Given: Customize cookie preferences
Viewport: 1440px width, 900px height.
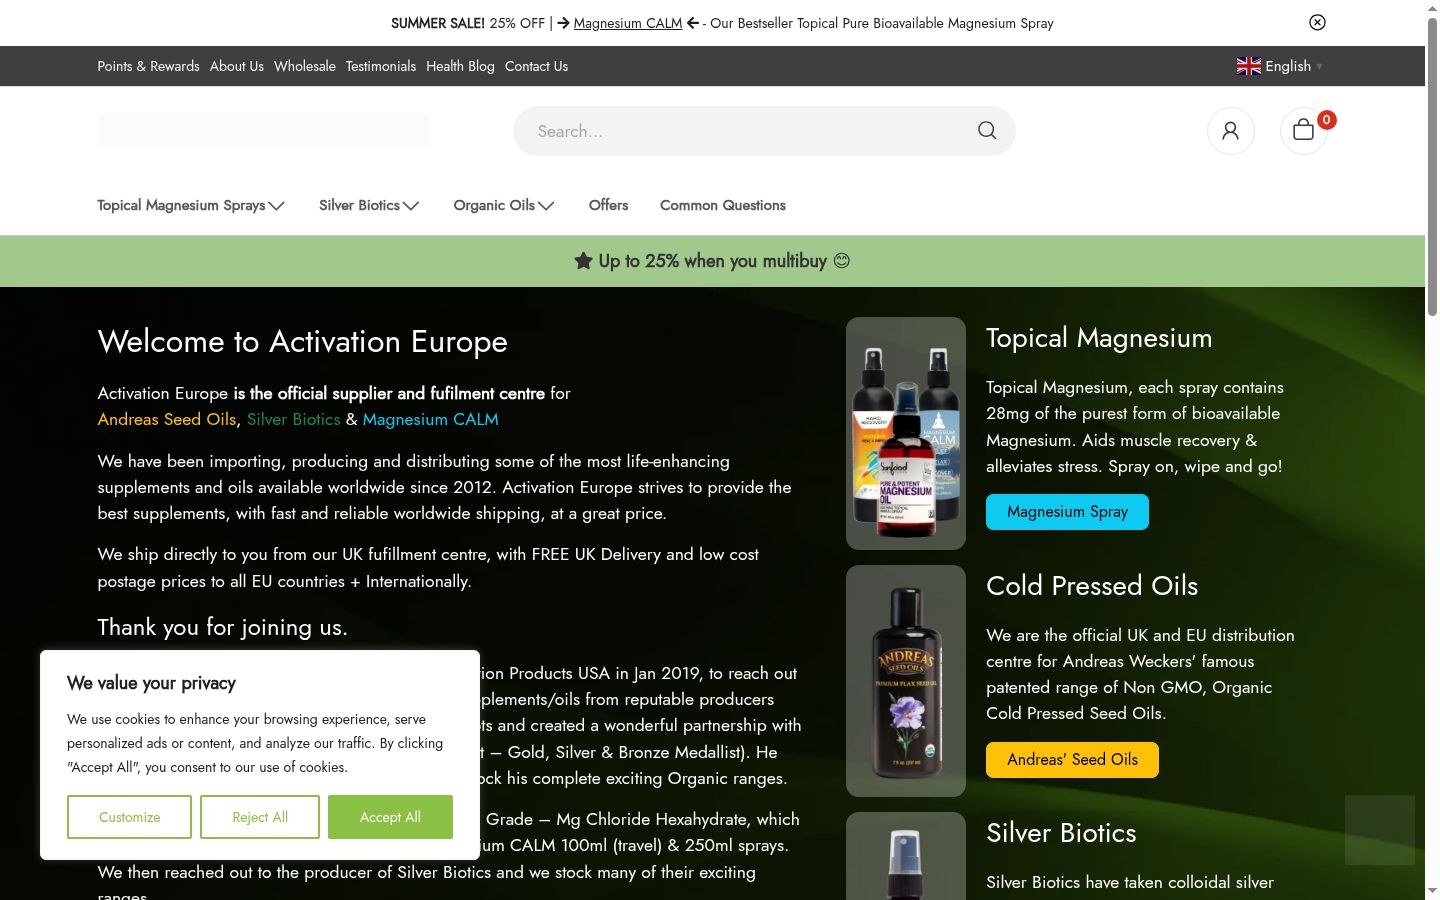Looking at the screenshot, I should (x=129, y=817).
